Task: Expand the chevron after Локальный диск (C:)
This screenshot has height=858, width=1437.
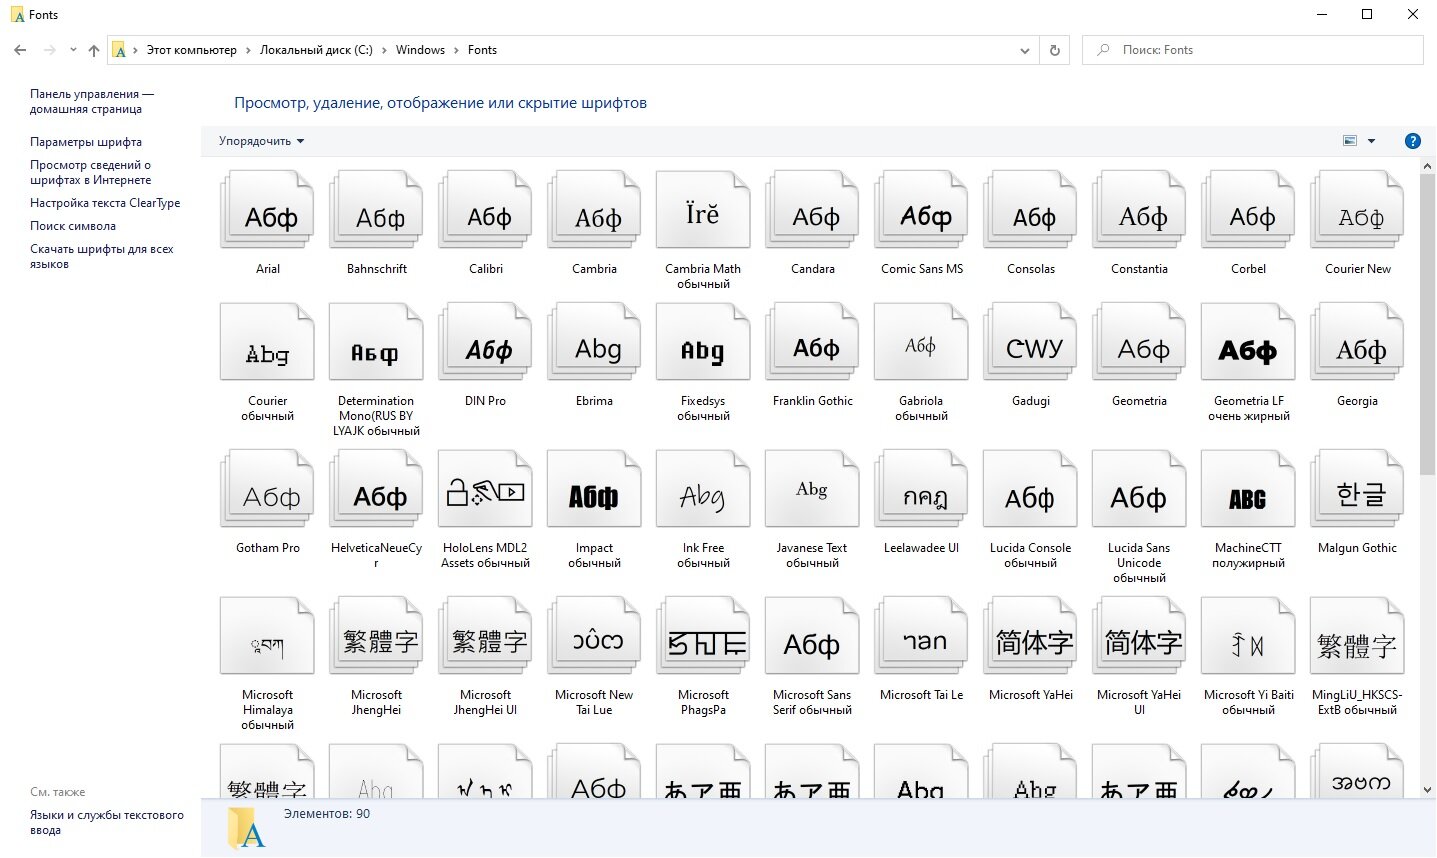Action: pos(384,50)
